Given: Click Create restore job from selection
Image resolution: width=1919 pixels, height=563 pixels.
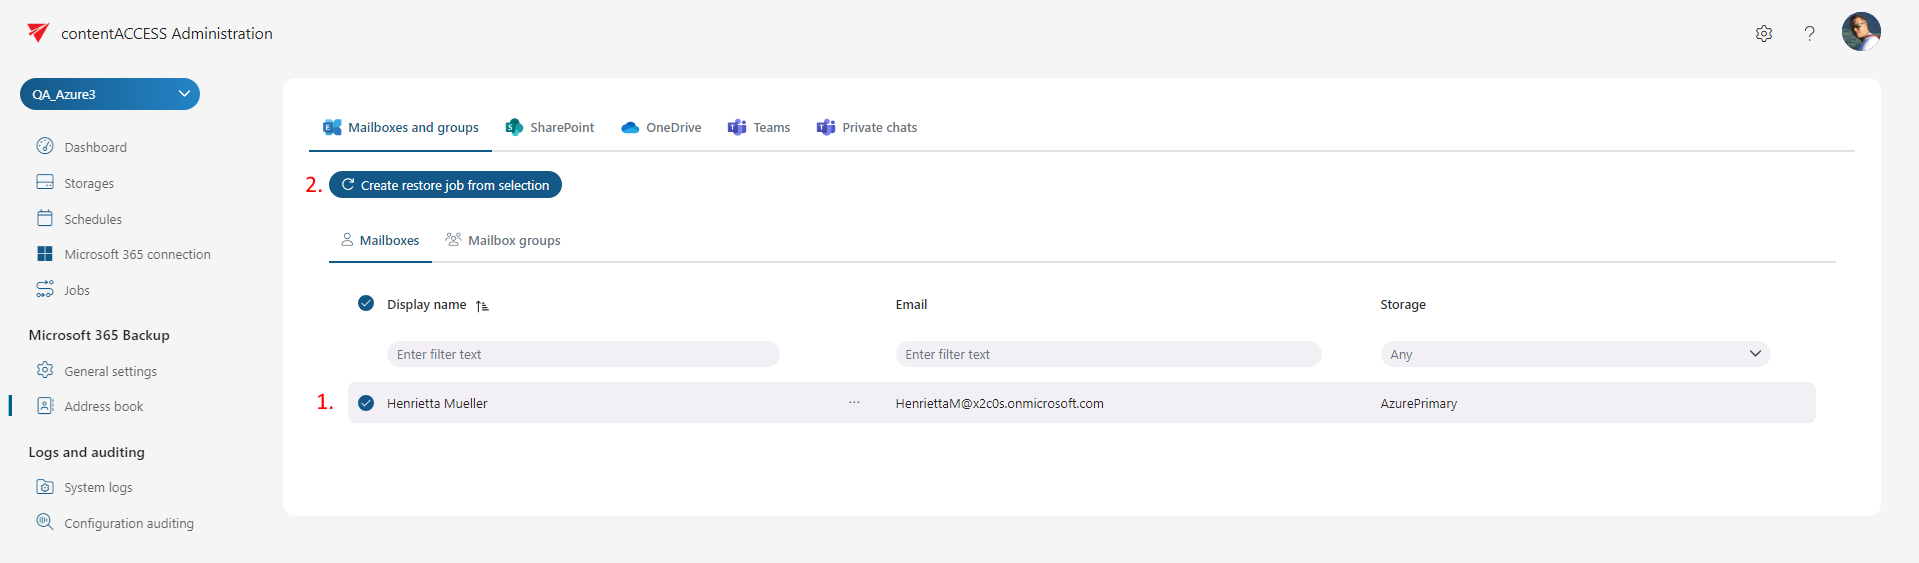Looking at the screenshot, I should [445, 185].
